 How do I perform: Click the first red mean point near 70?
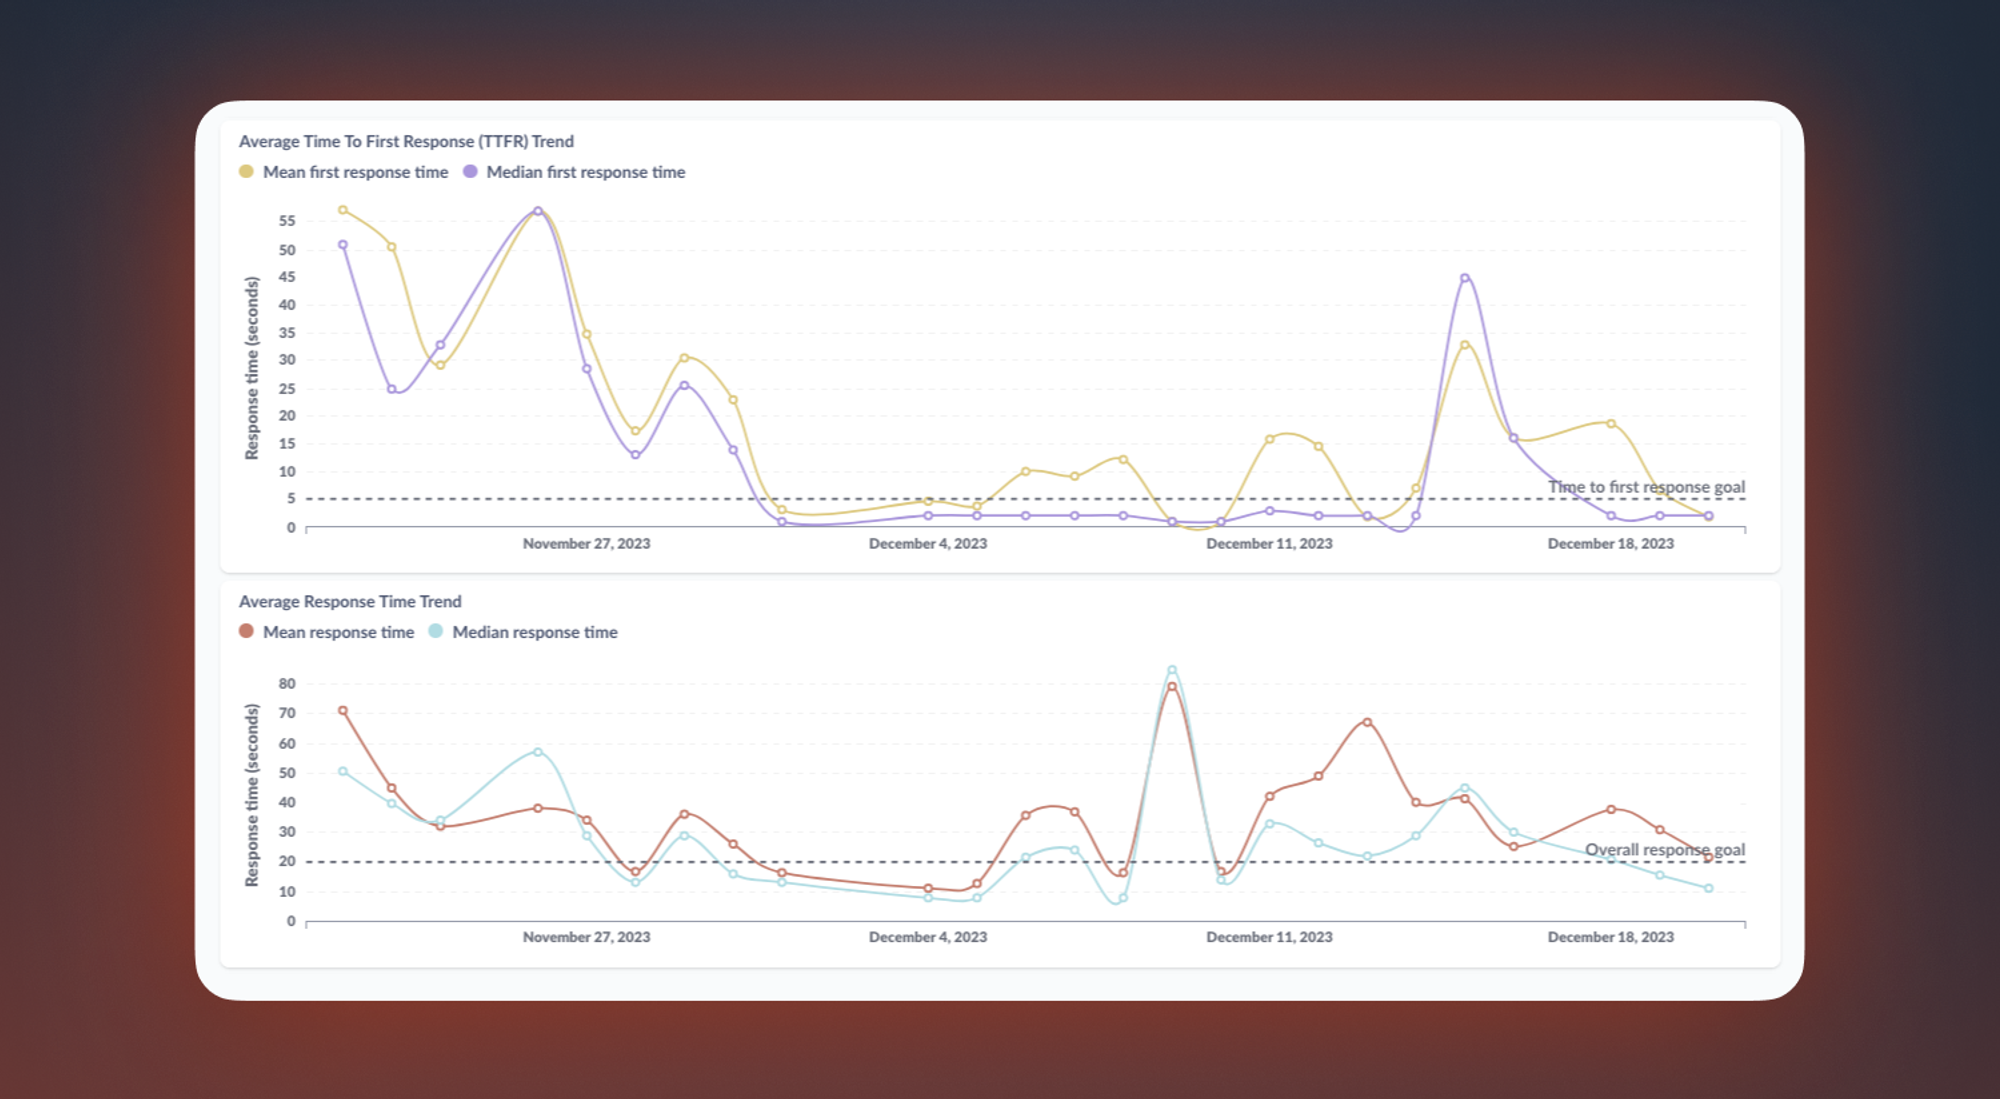(343, 711)
